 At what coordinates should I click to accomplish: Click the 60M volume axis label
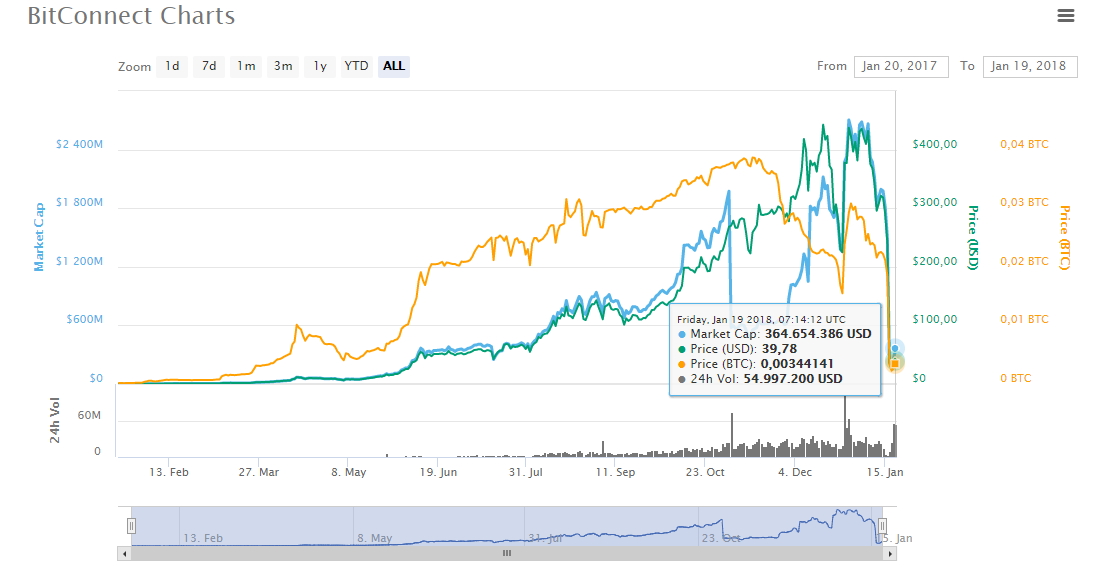tap(89, 416)
